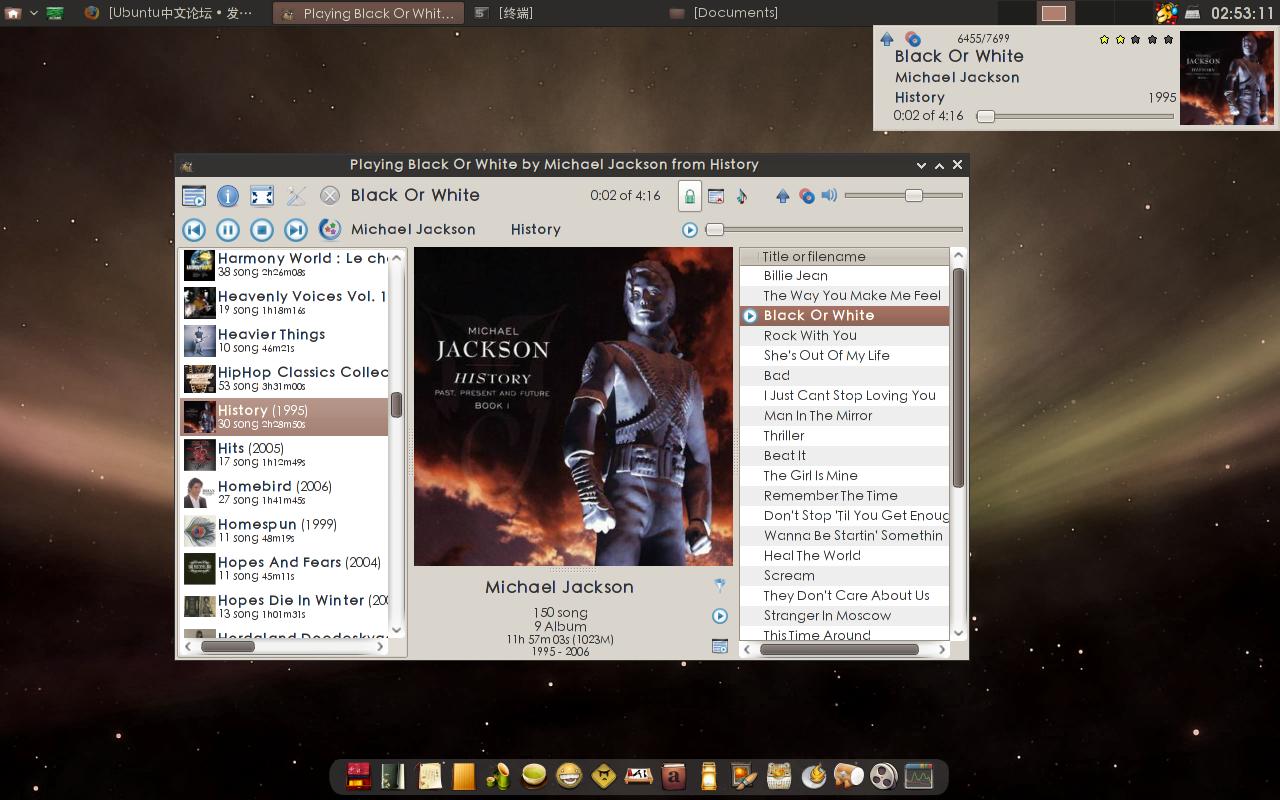This screenshot has height=800, width=1280.
Task: Click the 'Title or filename' column header
Action: tap(844, 257)
